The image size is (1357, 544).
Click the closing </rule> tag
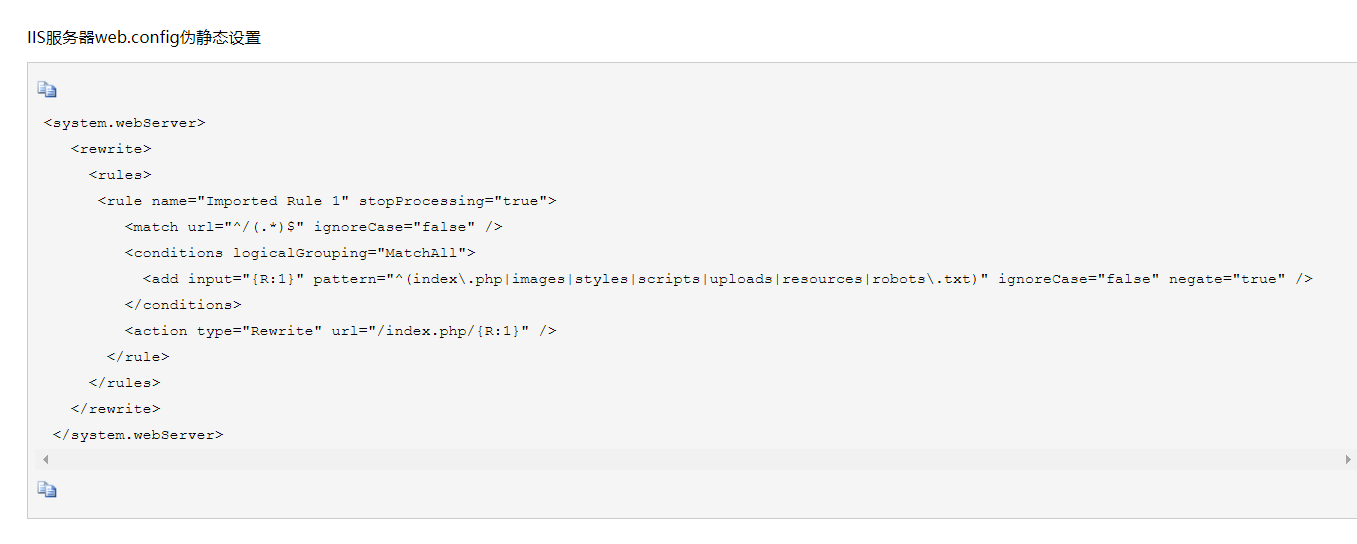click(x=138, y=357)
